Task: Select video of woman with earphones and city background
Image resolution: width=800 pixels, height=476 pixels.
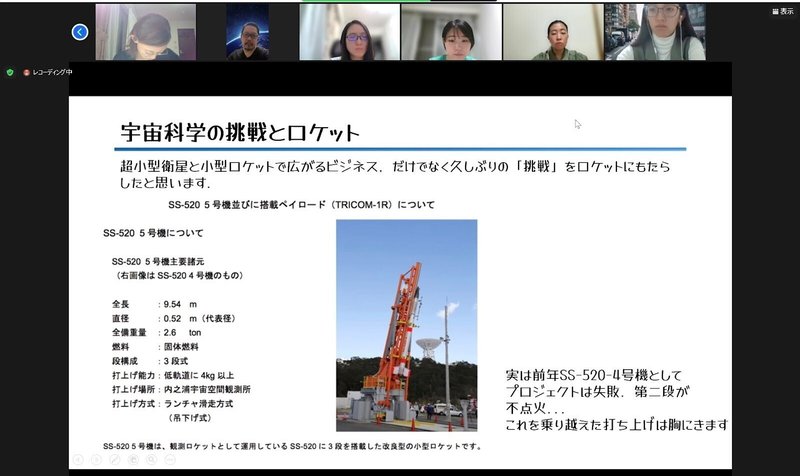Action: (656, 32)
